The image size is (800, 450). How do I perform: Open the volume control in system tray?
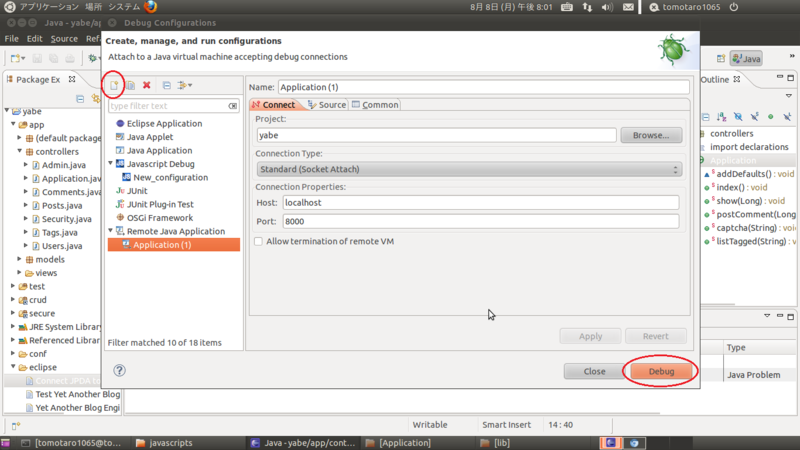pyautogui.click(x=607, y=7)
